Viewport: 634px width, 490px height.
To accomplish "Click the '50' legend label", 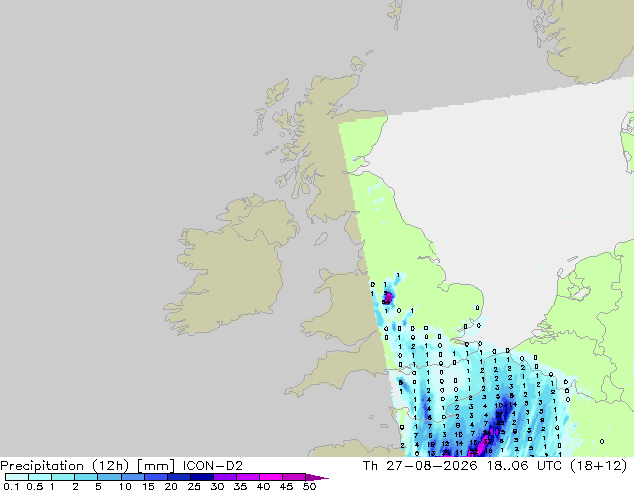I will pyautogui.click(x=309, y=486).
